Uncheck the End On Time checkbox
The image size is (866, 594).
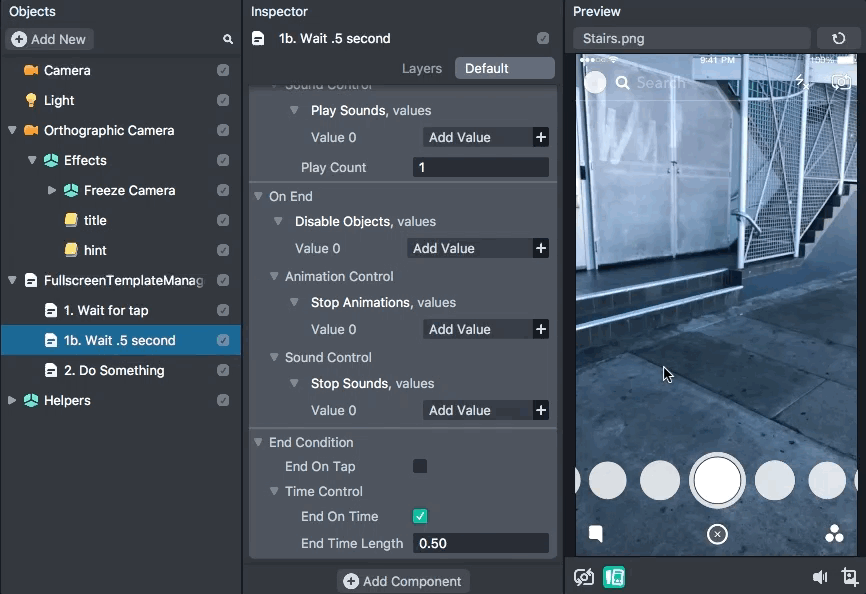(420, 517)
